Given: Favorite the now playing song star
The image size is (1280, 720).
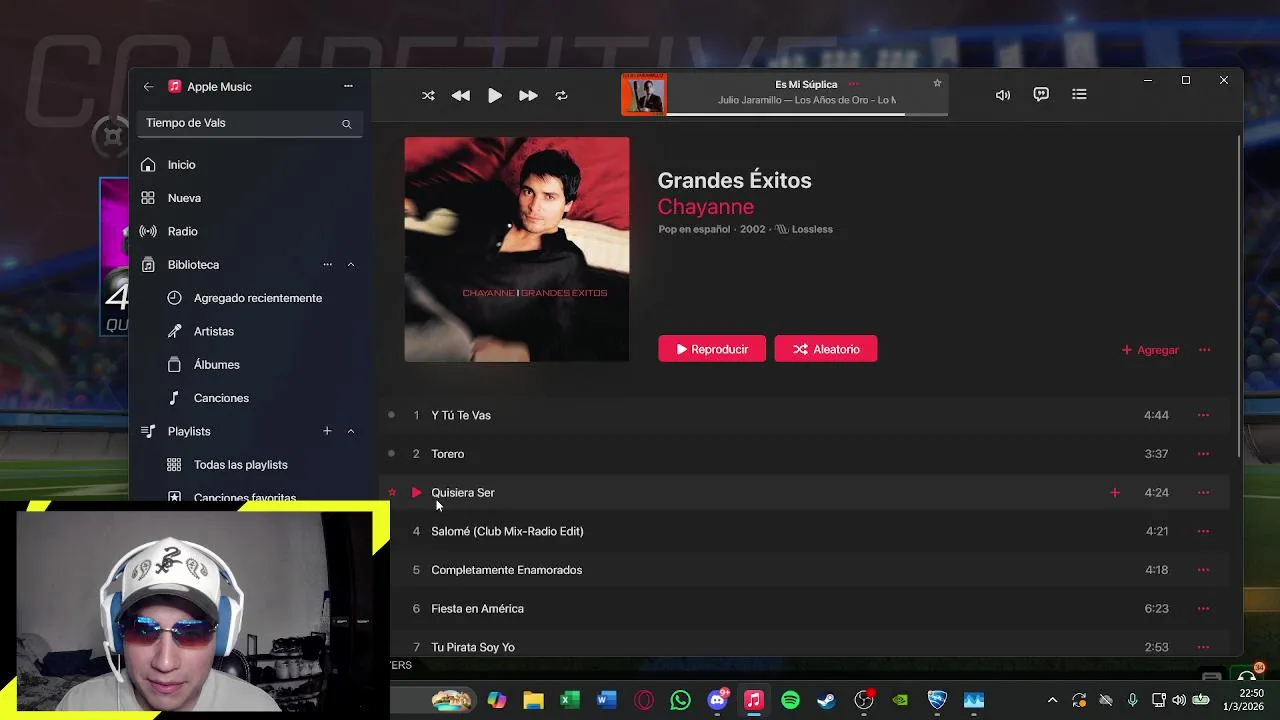Looking at the screenshot, I should click(x=937, y=83).
